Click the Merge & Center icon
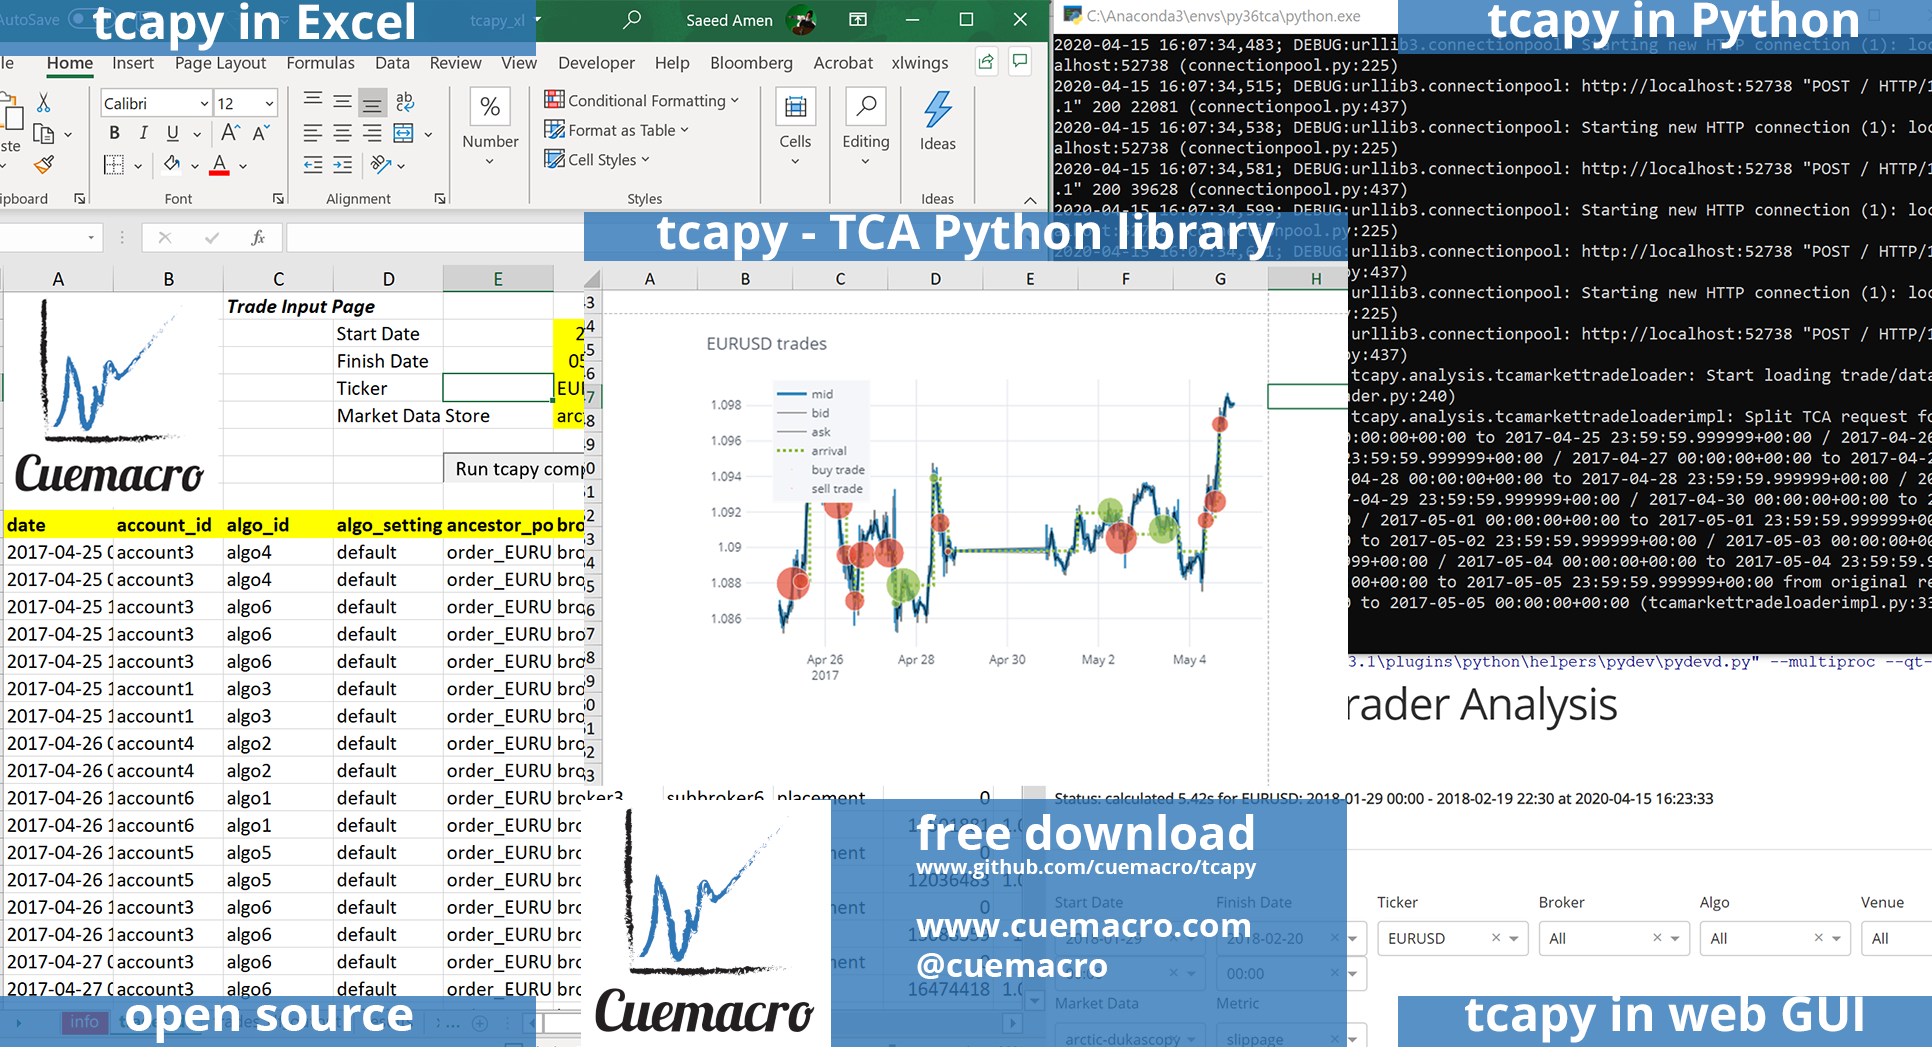Image resolution: width=1932 pixels, height=1047 pixels. (403, 133)
